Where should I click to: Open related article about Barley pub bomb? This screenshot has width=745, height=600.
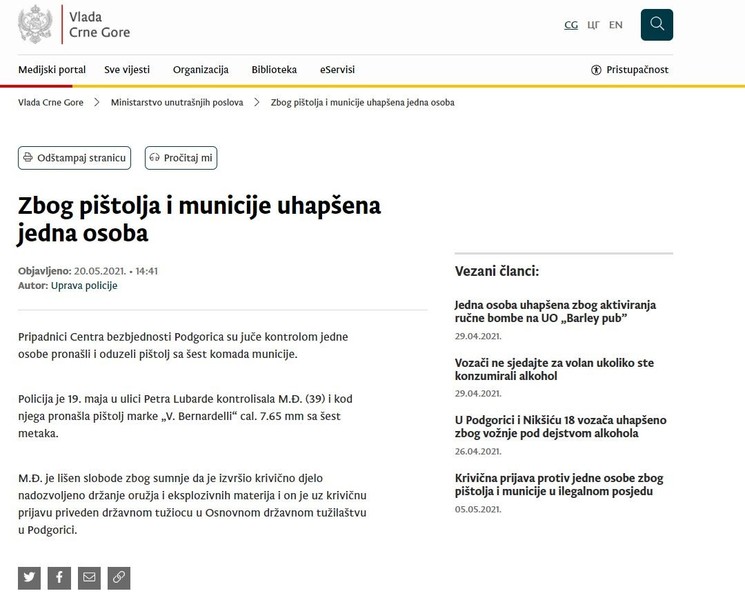click(555, 311)
